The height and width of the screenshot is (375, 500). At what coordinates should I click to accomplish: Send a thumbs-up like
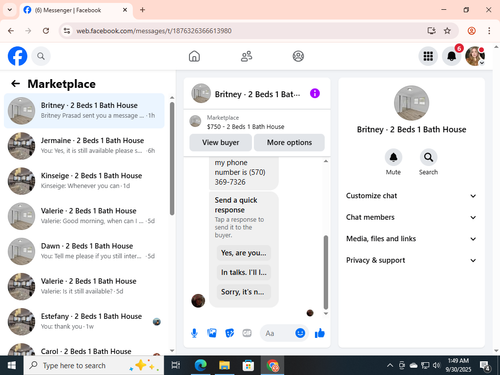(x=320, y=333)
